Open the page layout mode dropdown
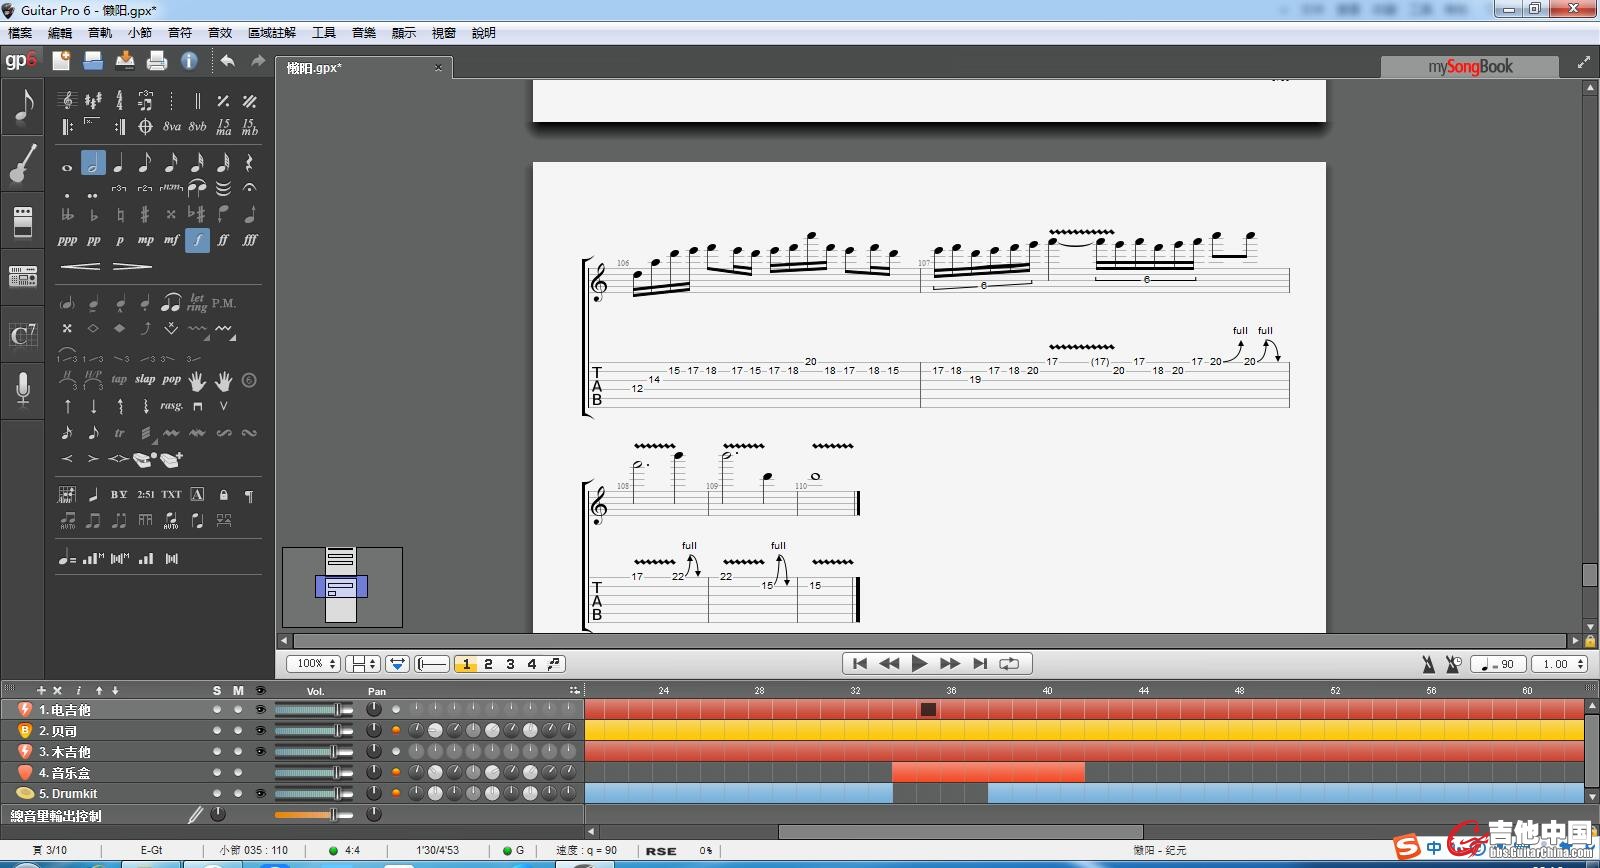 [363, 664]
